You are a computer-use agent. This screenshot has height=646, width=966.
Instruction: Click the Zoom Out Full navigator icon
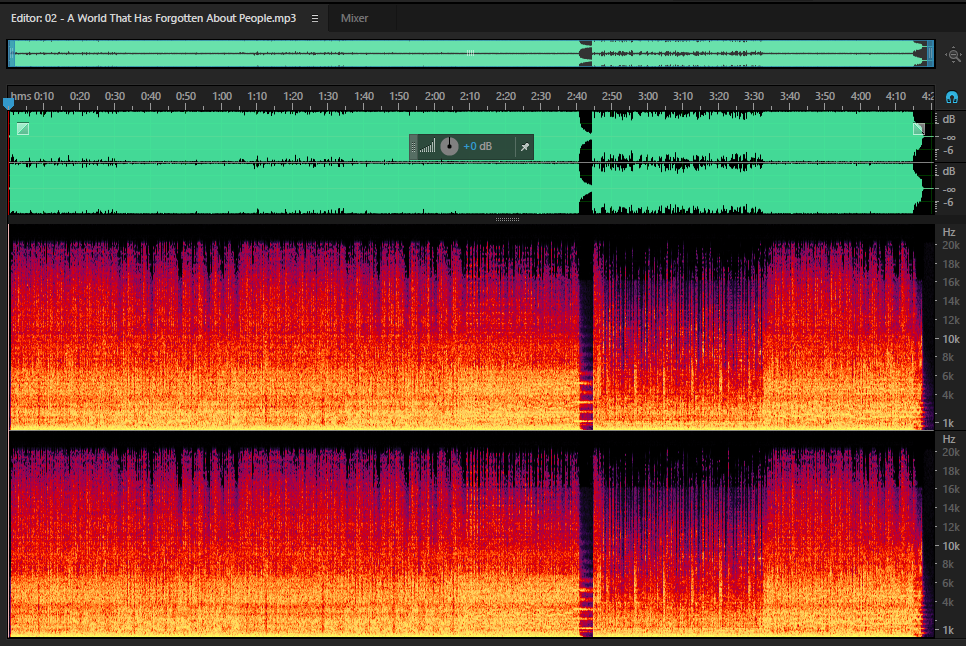pos(954,55)
